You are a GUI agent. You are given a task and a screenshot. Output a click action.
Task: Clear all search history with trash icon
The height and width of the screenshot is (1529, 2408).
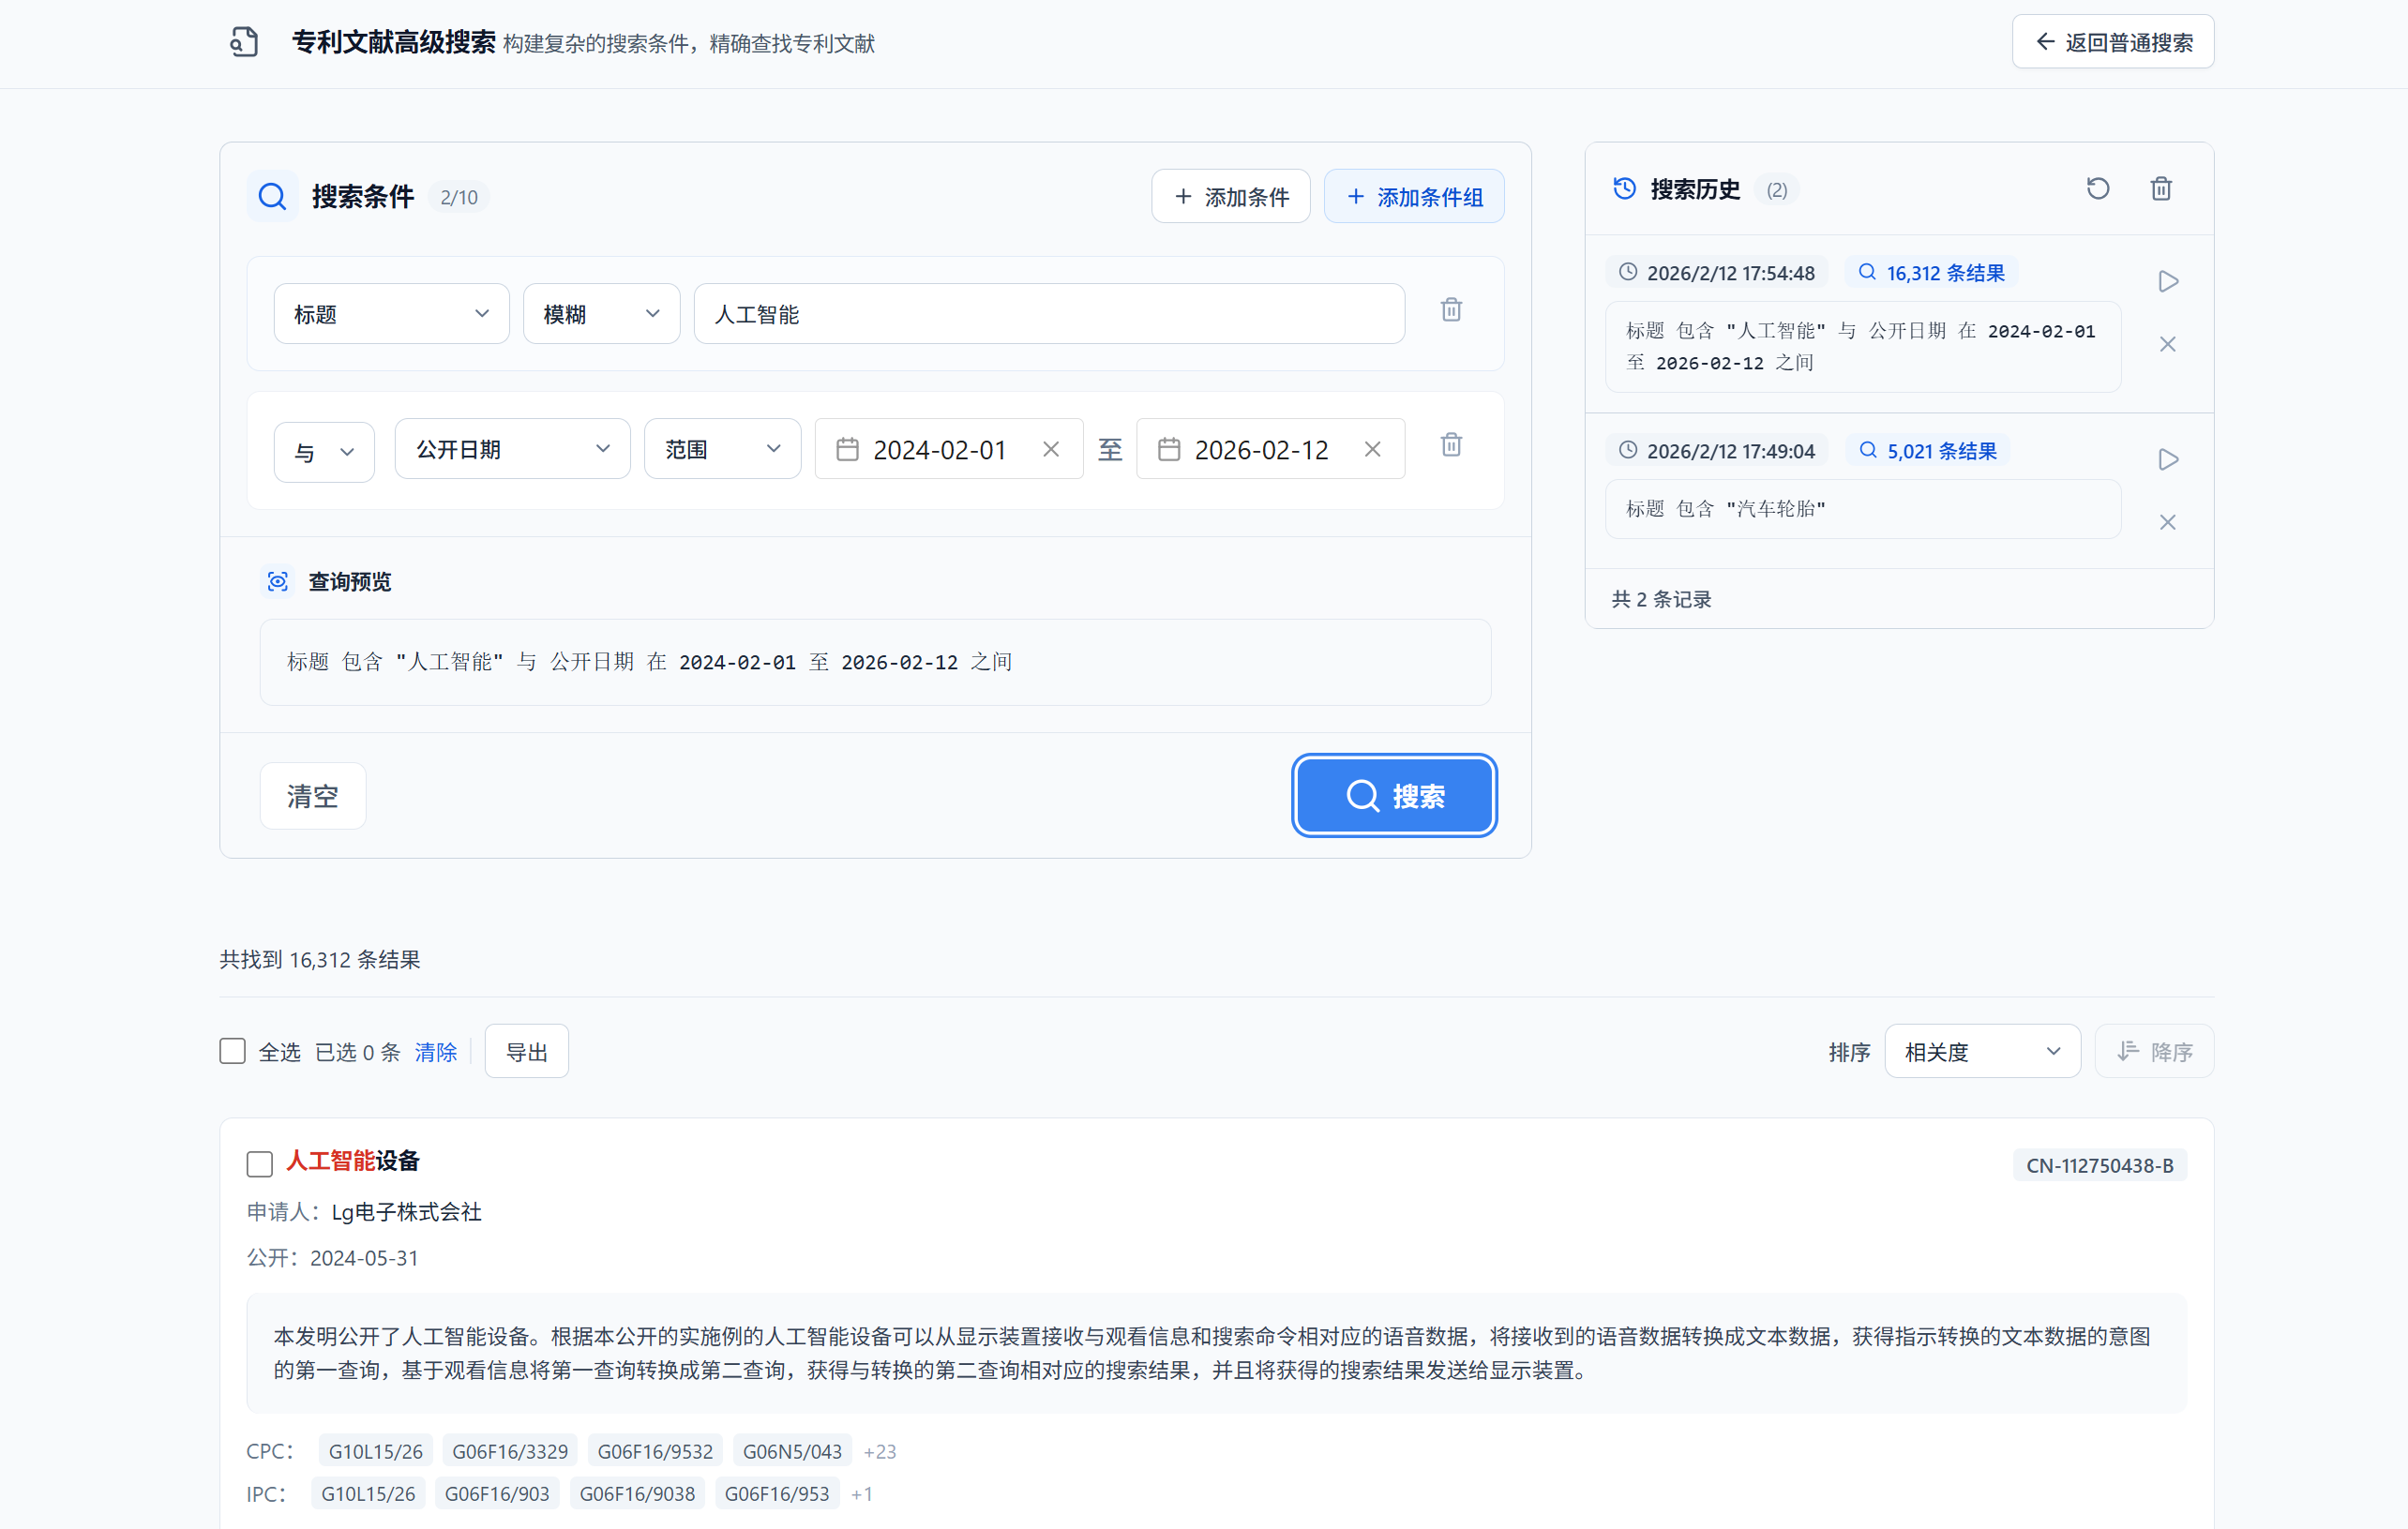tap(2160, 189)
